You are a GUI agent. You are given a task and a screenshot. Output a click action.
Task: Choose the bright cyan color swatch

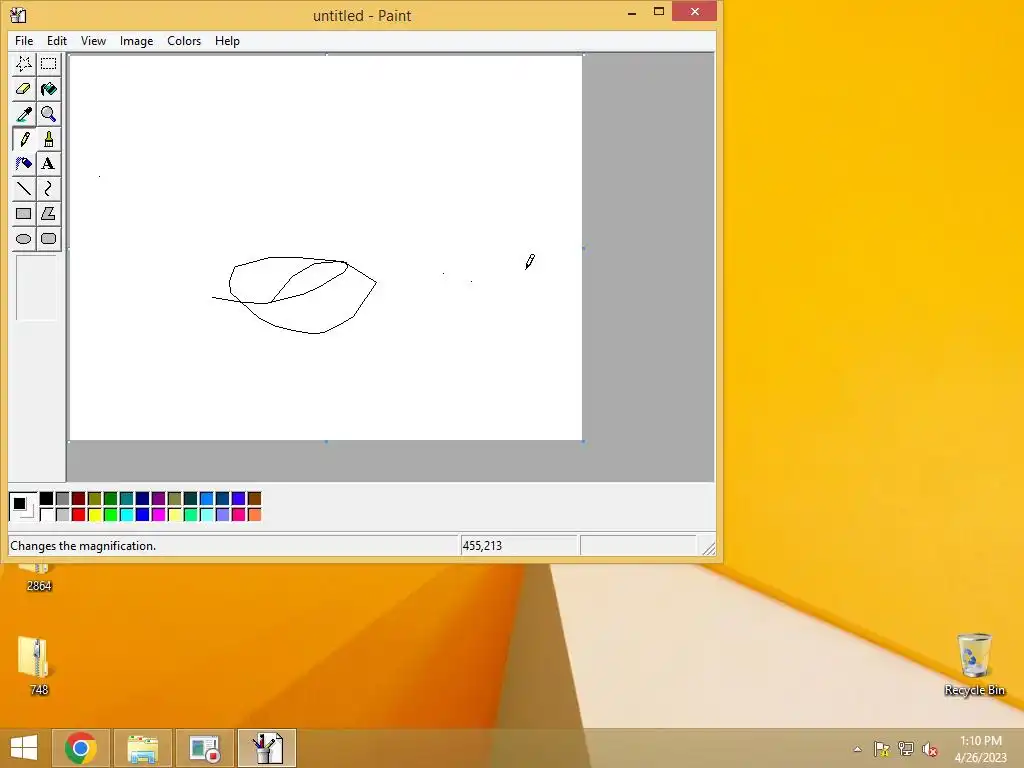click(x=127, y=515)
